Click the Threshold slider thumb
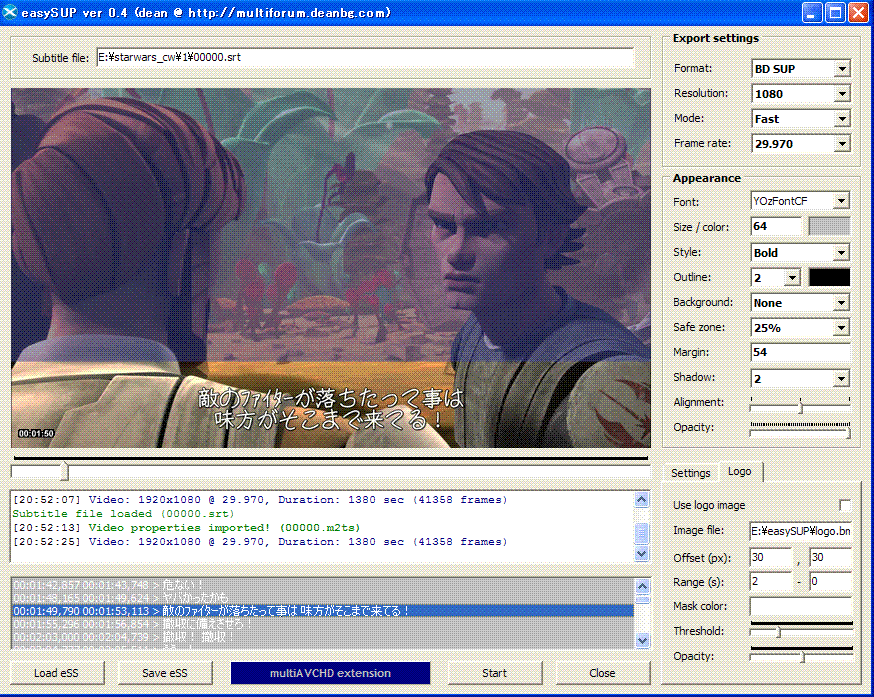 pyautogui.click(x=779, y=632)
